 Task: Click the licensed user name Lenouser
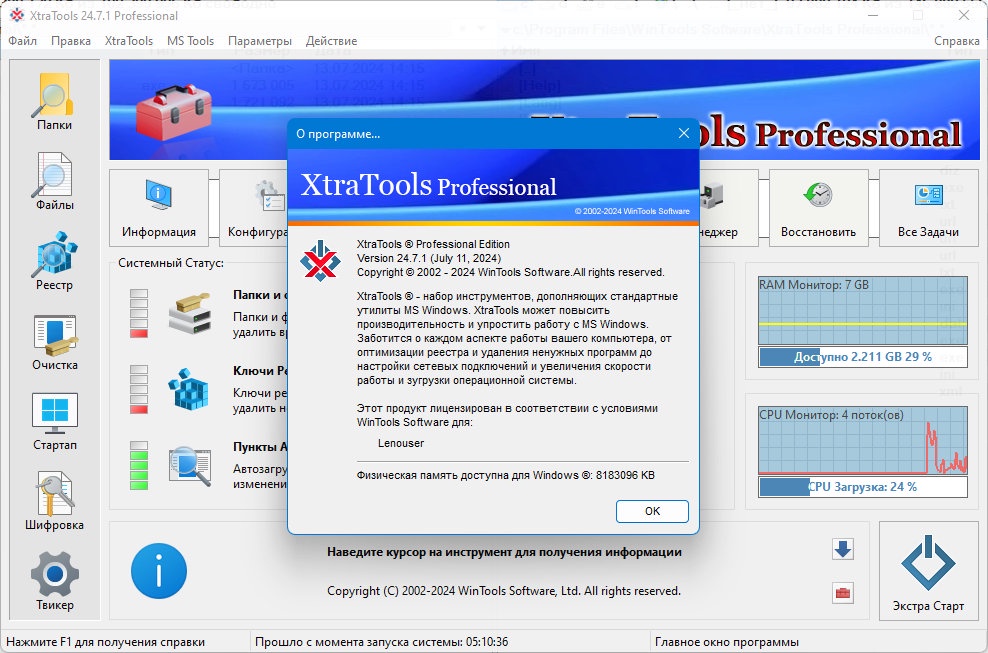tap(401, 443)
